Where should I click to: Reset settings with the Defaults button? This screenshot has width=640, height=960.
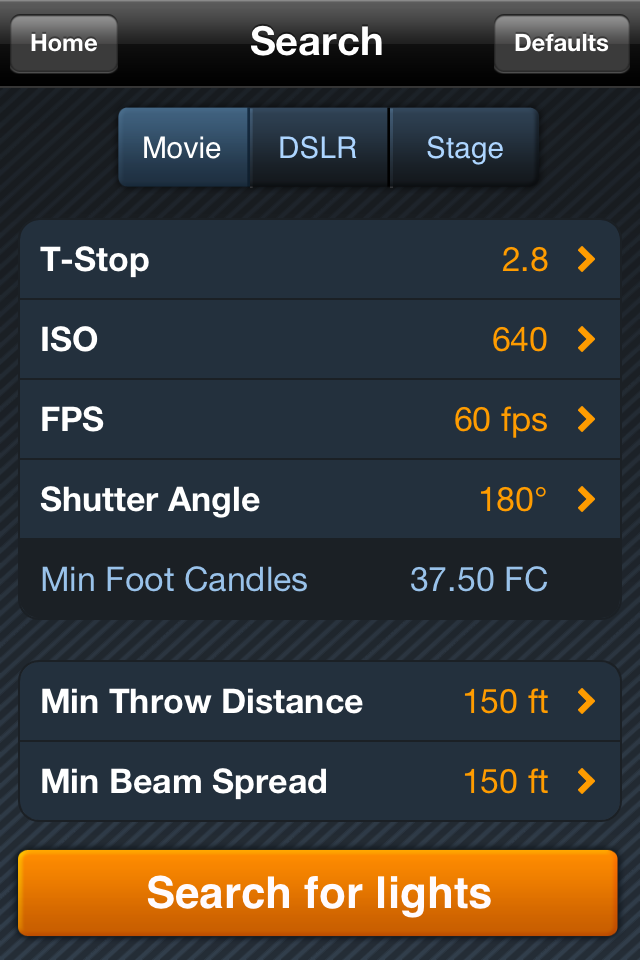coord(561,44)
